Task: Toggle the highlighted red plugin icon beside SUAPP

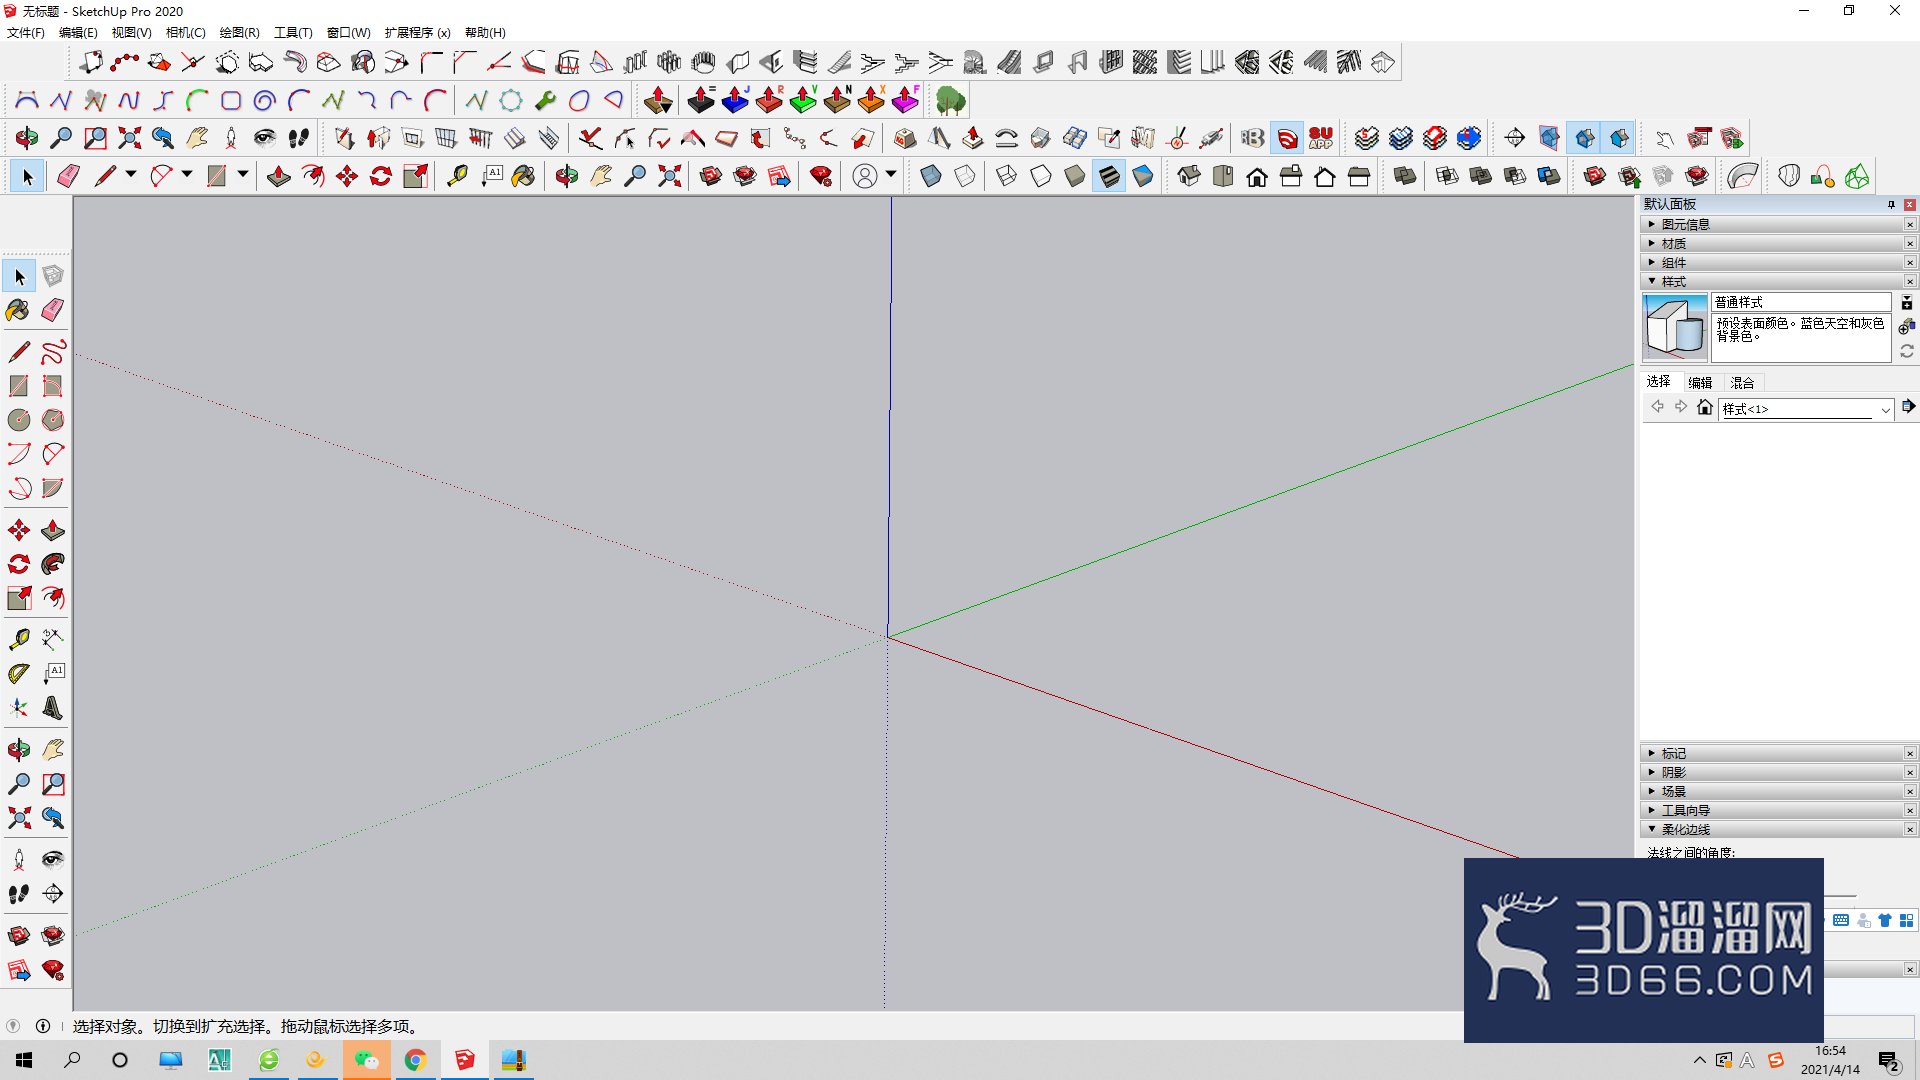Action: click(x=1288, y=138)
